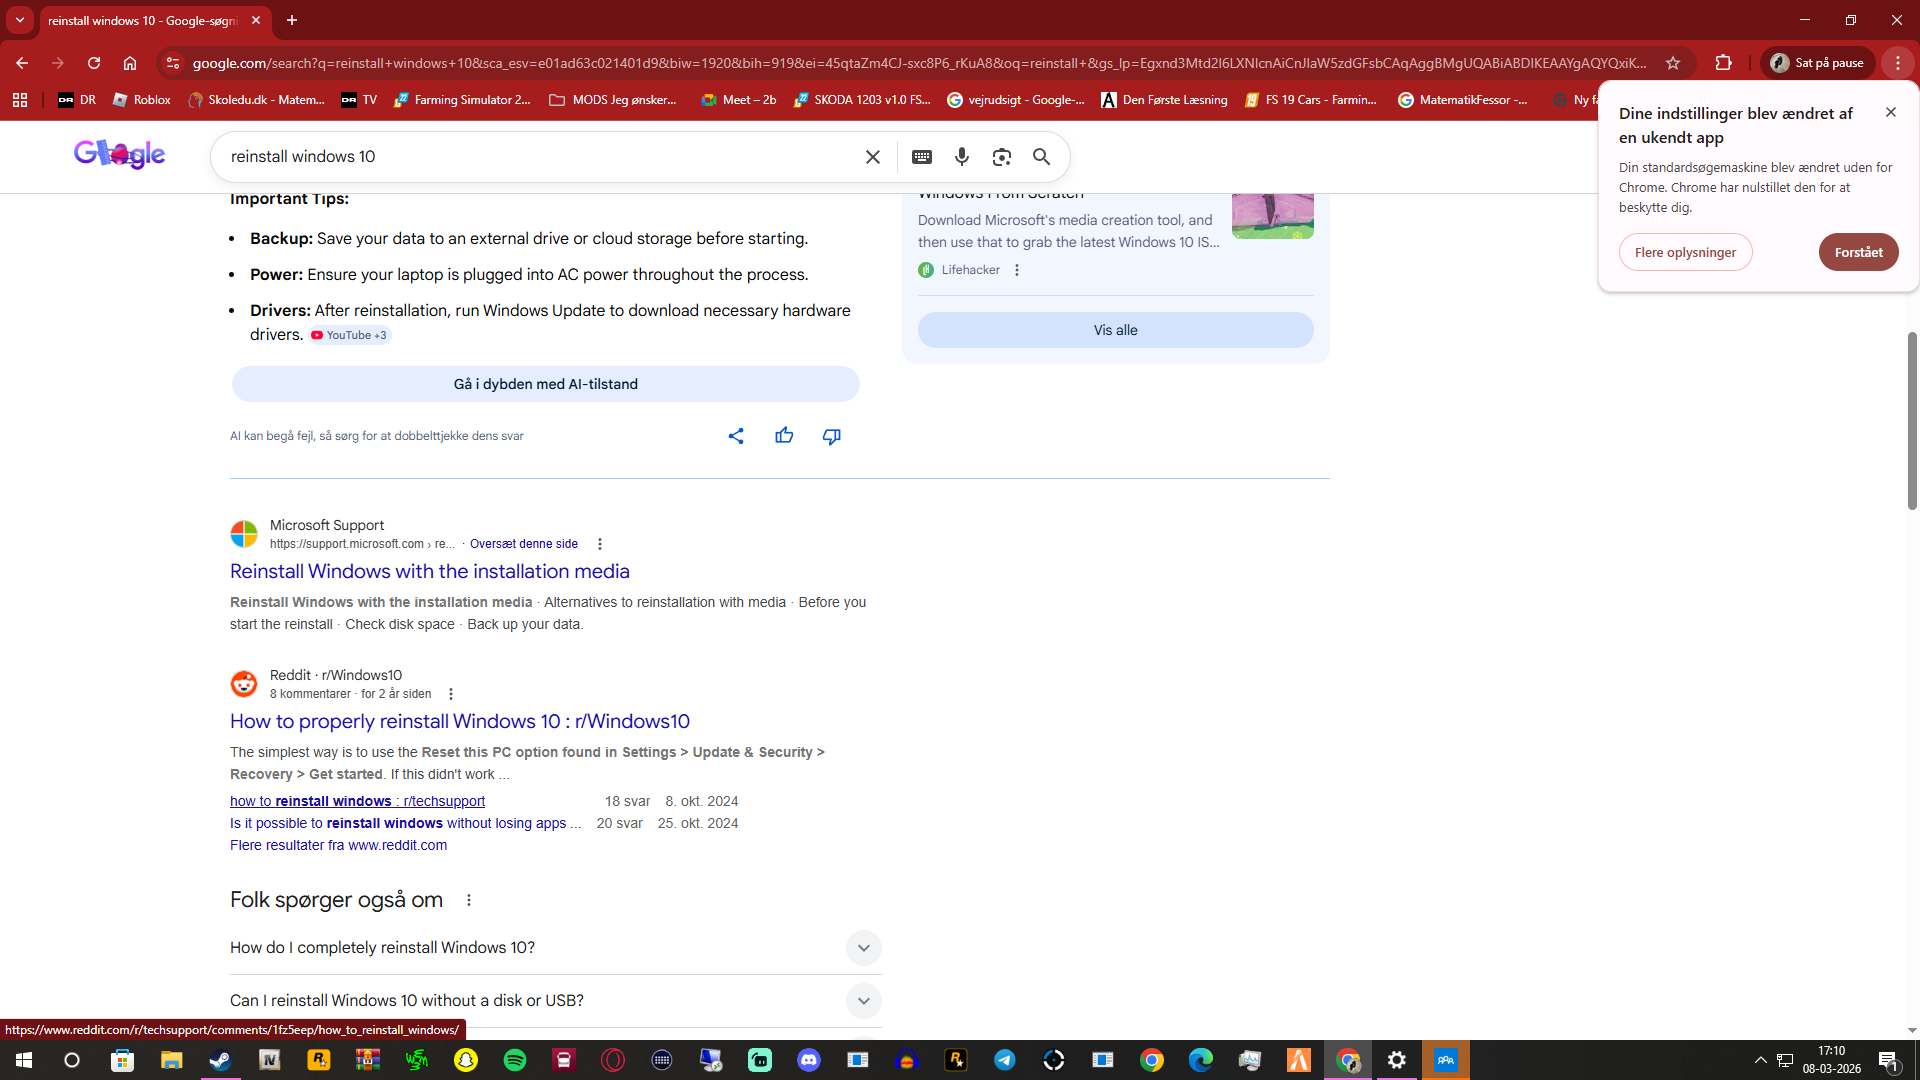Viewport: 1920px width, 1080px height.
Task: Click the voice search microphone icon
Action: 961,157
